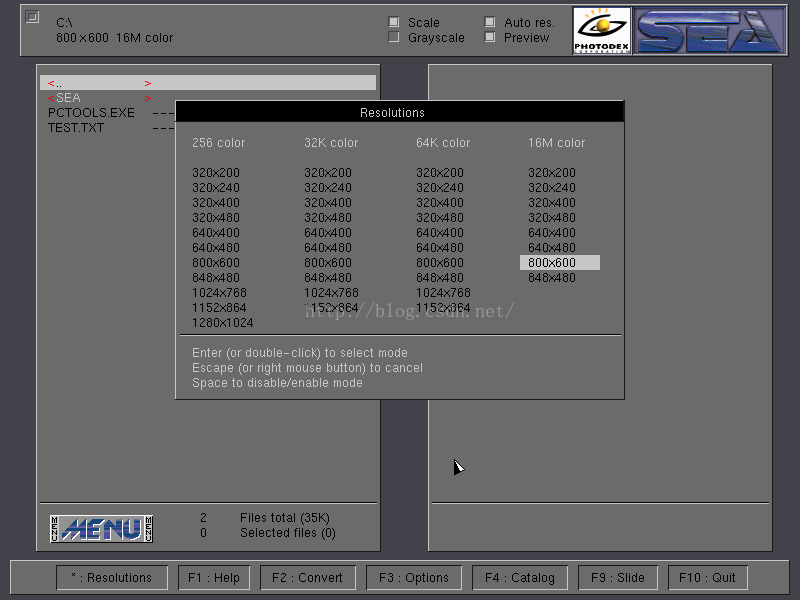
Task: Click the 800x600 16M color status text
Action: point(115,38)
